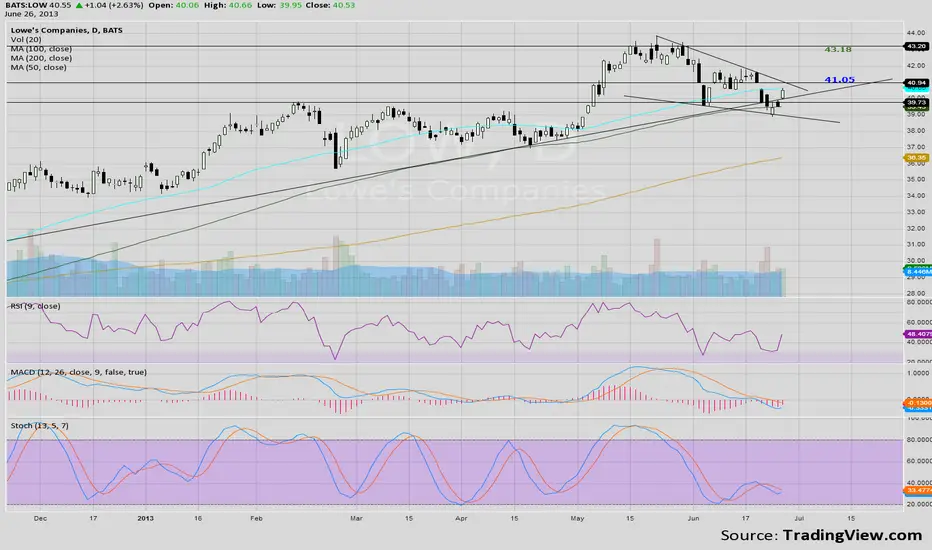Select the Vol (20) indicator label

(x=26, y=39)
